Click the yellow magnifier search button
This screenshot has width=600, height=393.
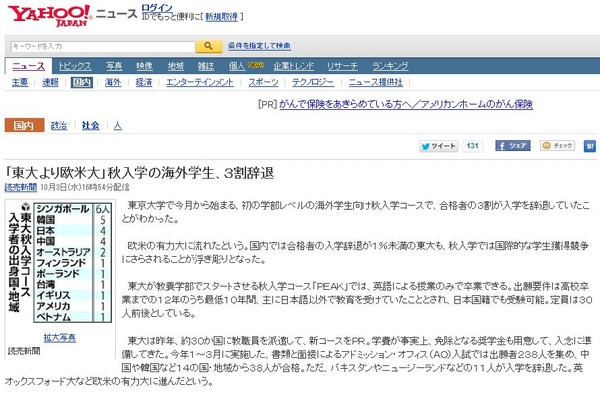[x=209, y=46]
